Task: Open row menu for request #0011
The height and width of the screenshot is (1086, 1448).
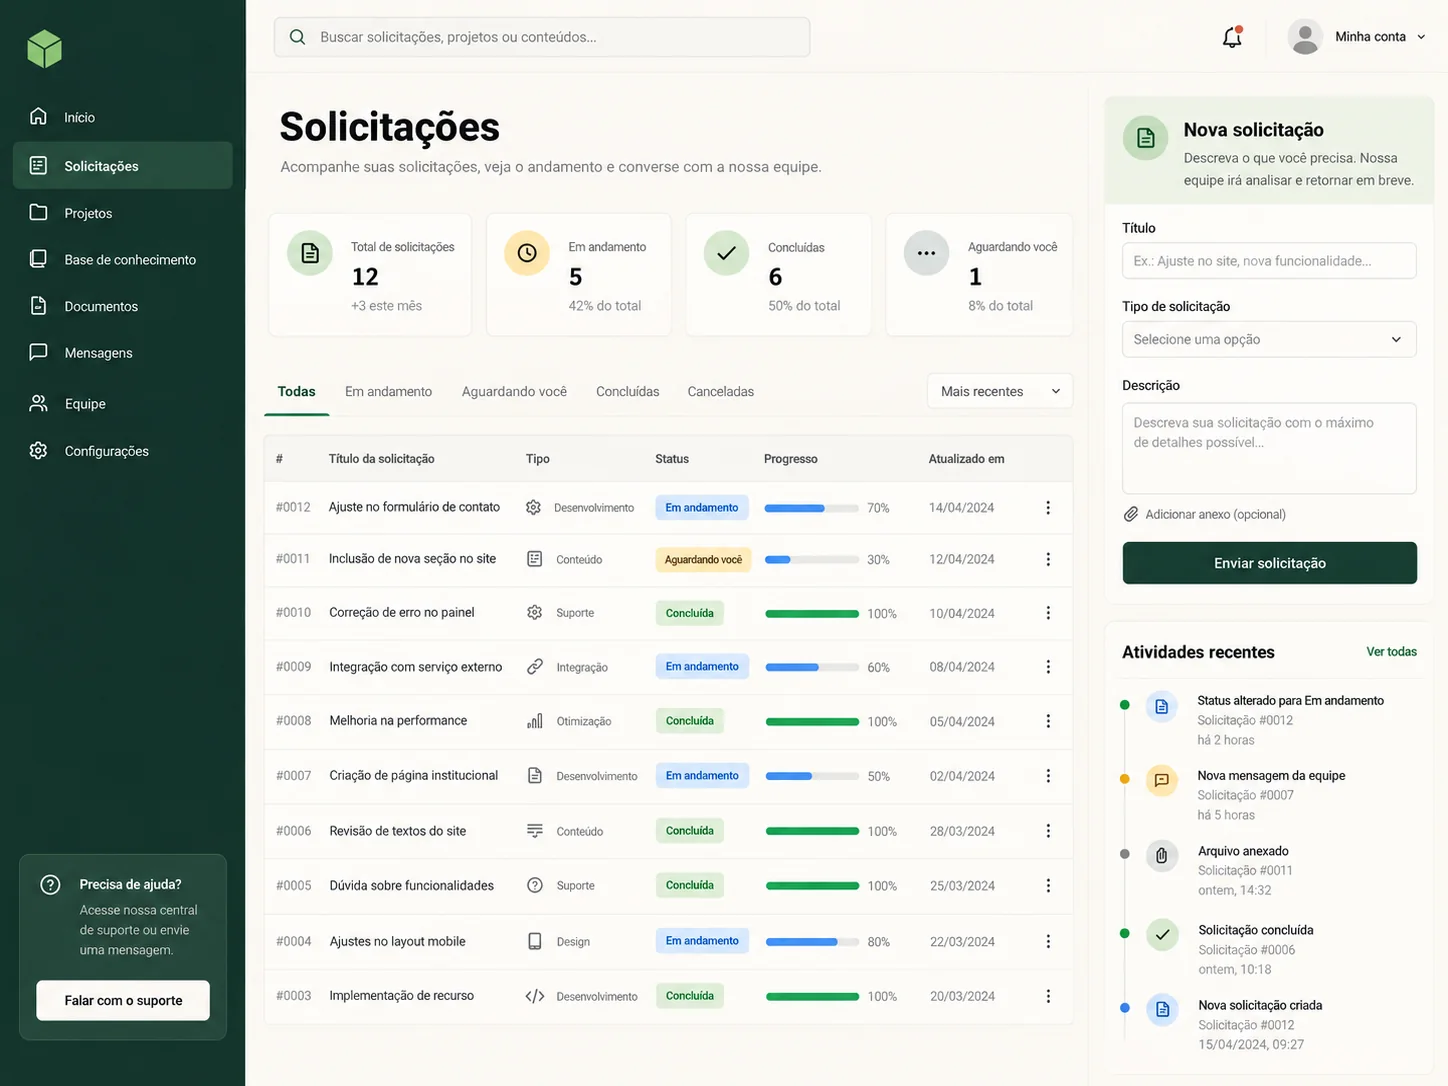Action: point(1048,559)
